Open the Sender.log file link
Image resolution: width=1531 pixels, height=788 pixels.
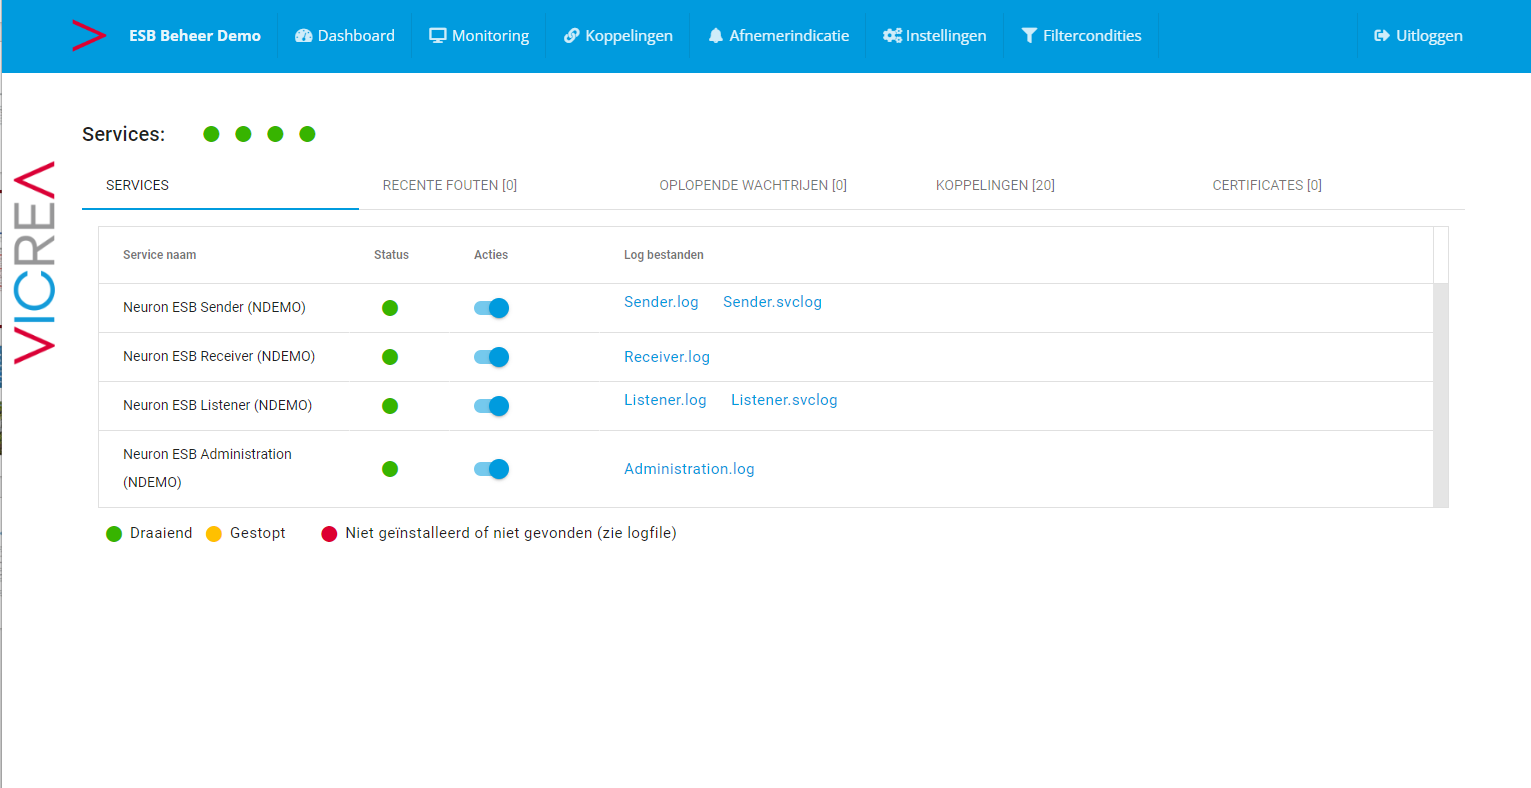coord(661,302)
